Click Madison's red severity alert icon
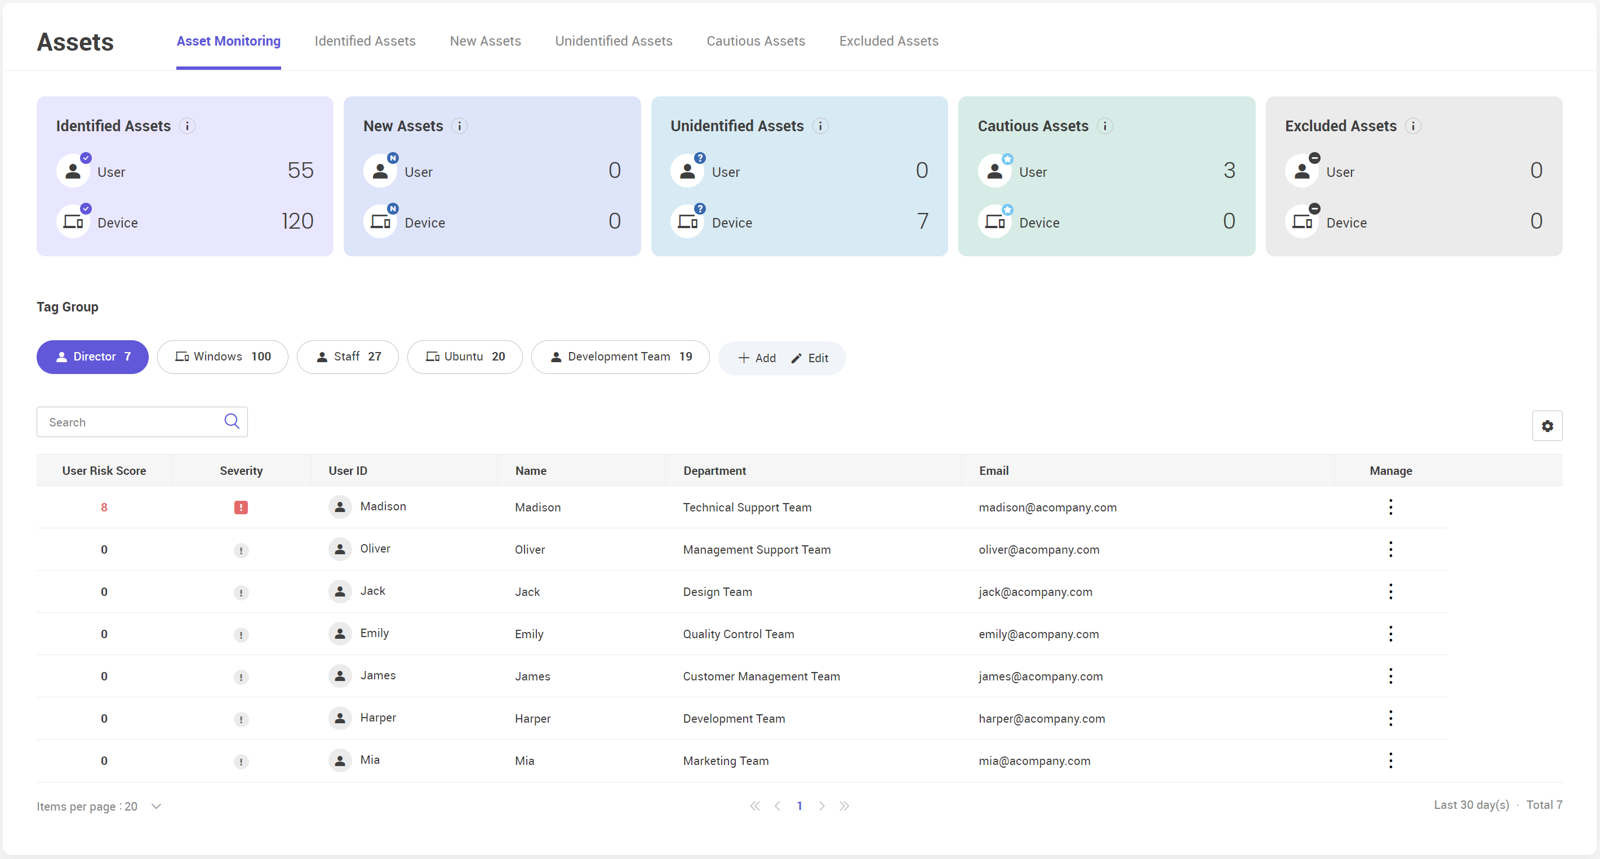This screenshot has height=859, width=1600. [241, 508]
